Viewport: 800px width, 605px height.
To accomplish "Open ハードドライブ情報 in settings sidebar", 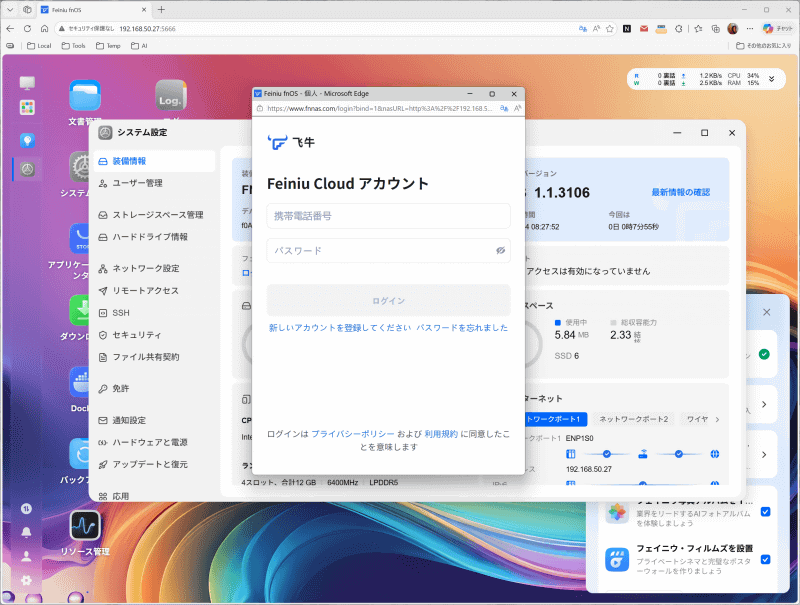I will coord(154,237).
